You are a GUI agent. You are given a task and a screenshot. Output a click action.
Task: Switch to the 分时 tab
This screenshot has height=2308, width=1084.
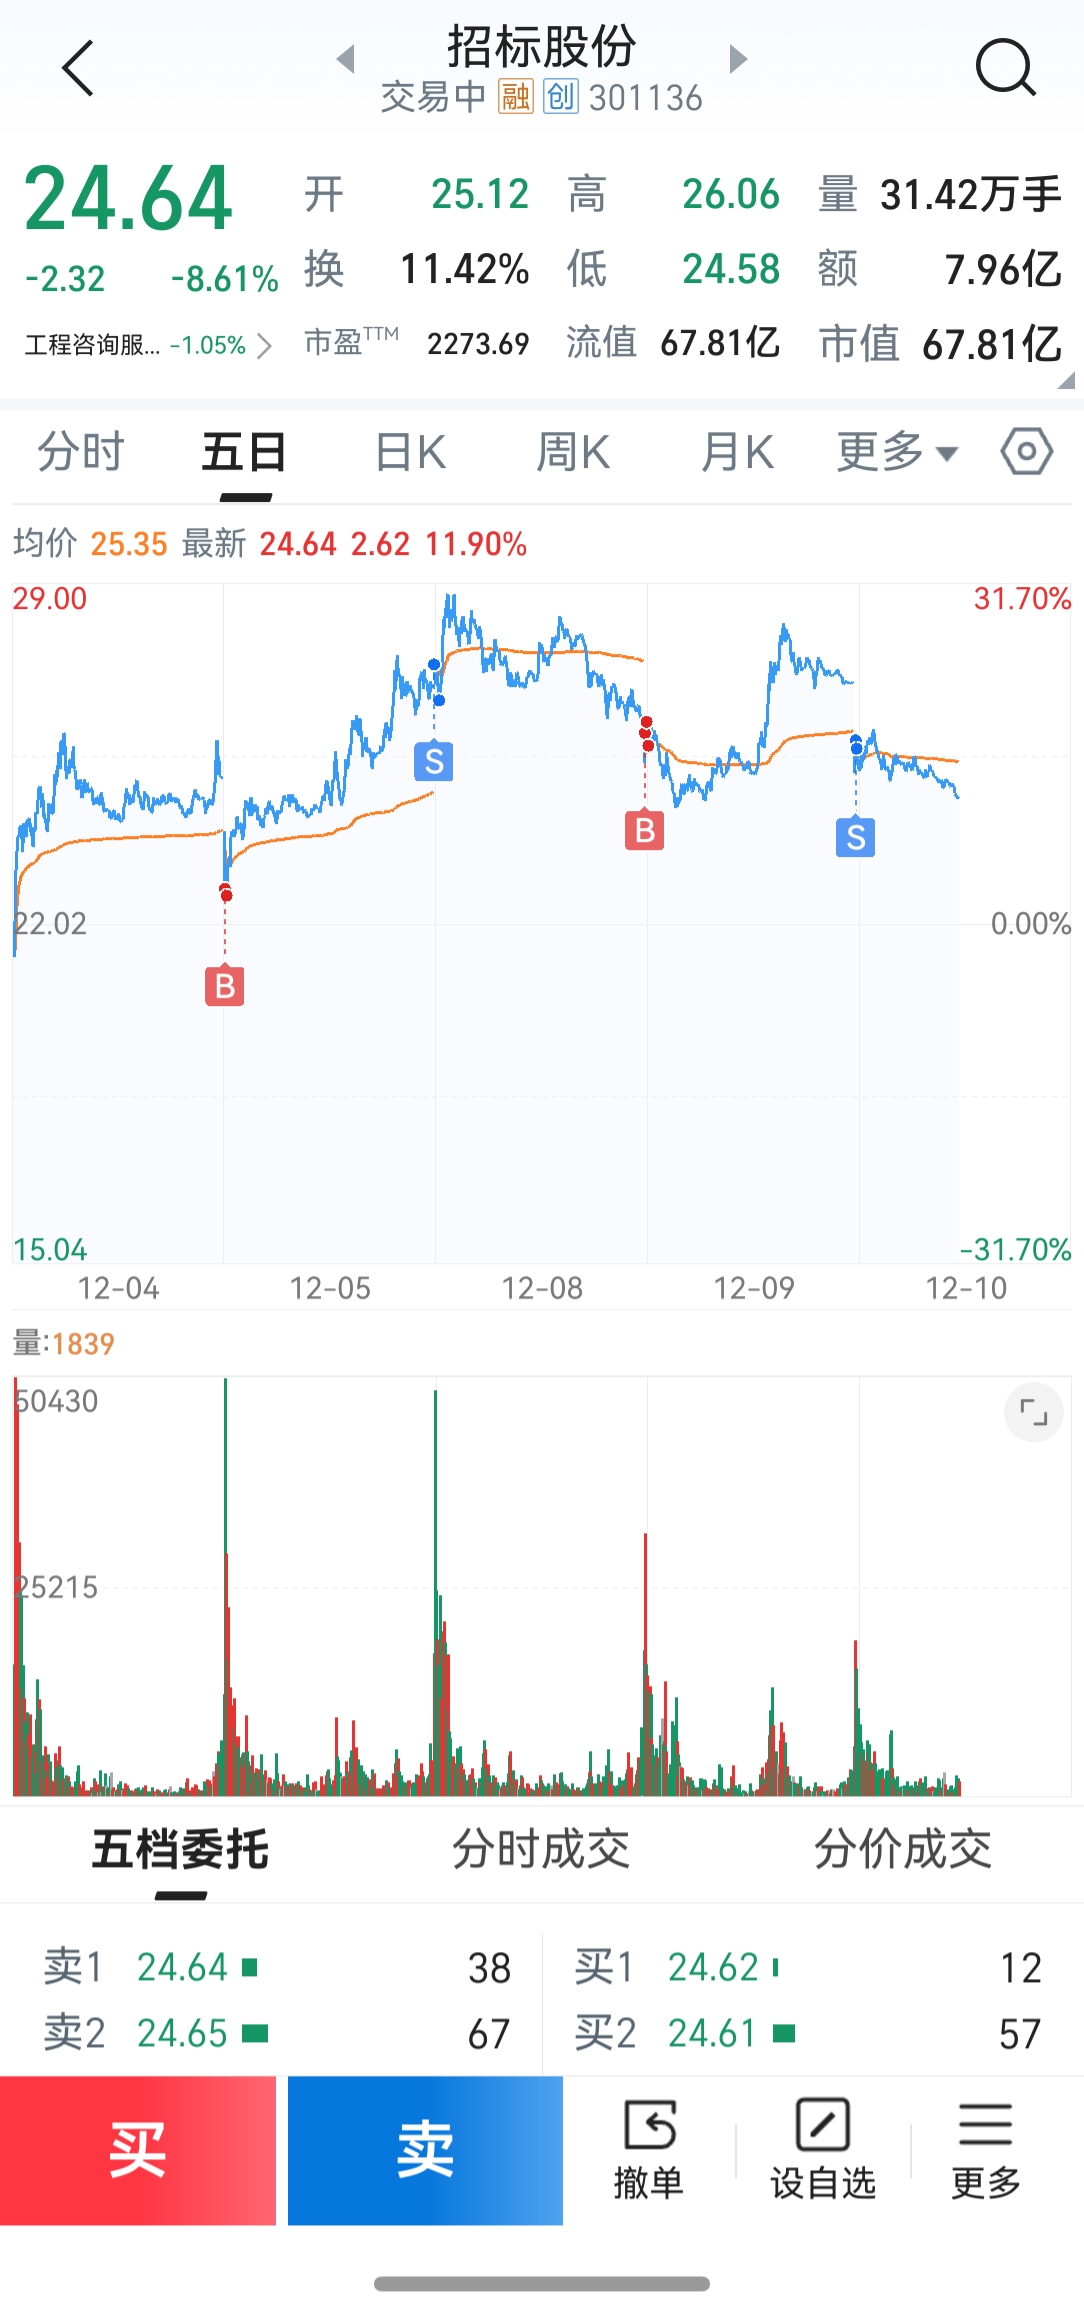pyautogui.click(x=80, y=452)
